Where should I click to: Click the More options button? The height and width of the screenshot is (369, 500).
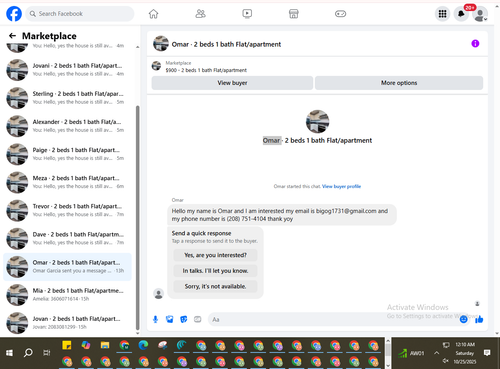399,83
